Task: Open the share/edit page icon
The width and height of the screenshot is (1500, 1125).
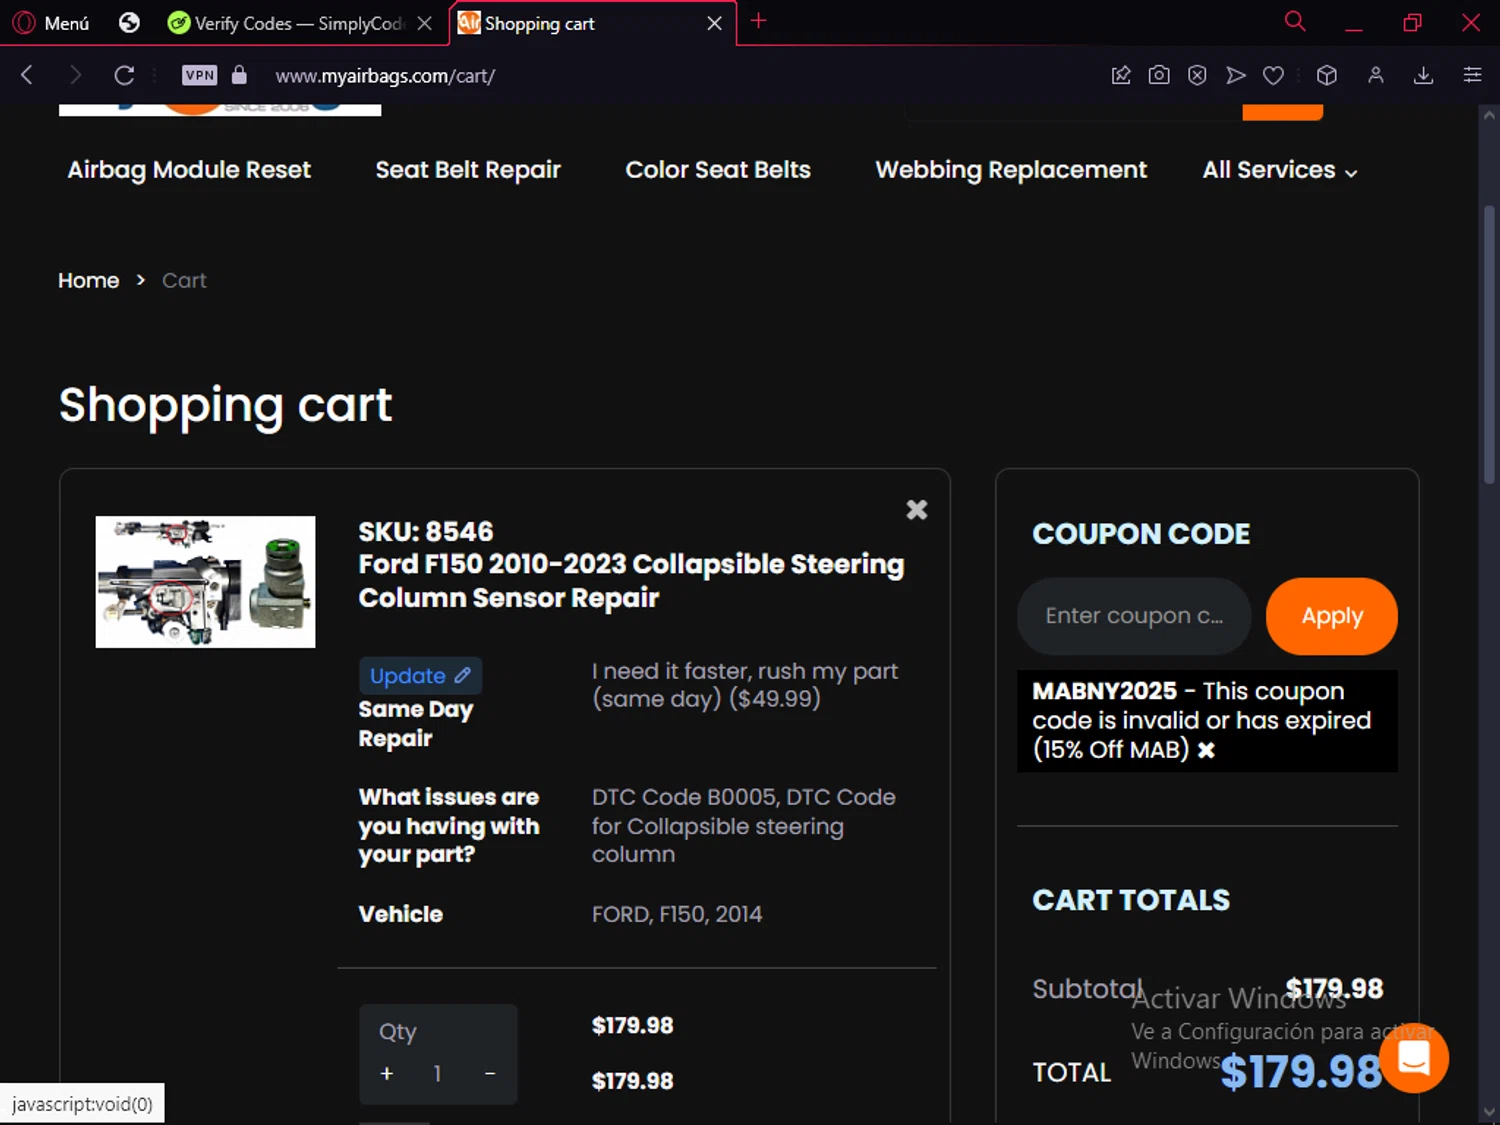Action: [x=1121, y=75]
